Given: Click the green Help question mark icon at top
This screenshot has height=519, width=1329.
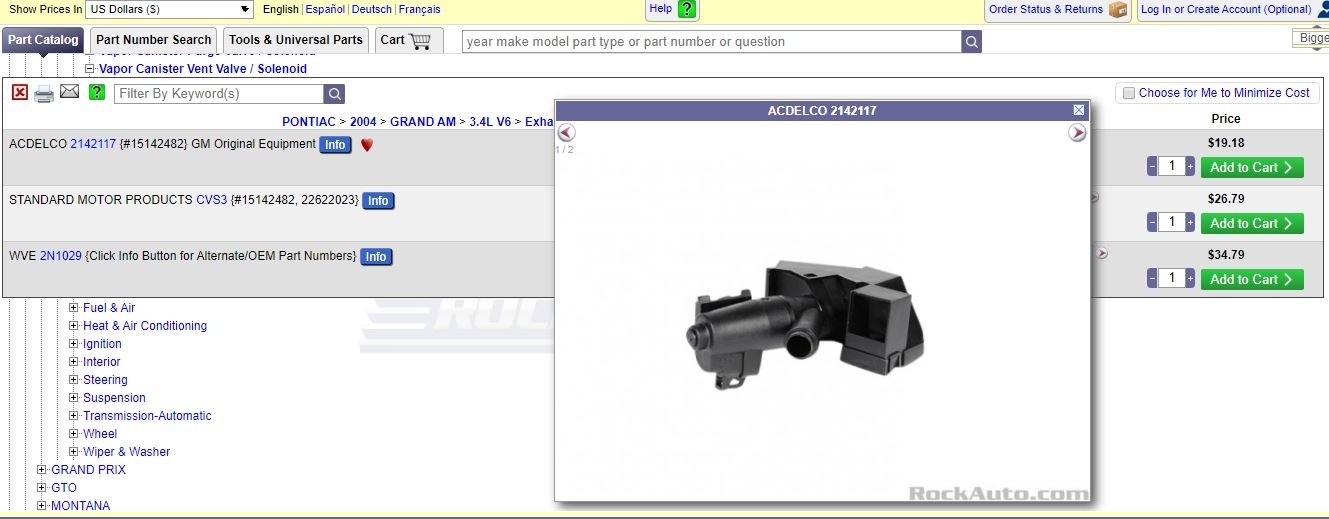Looking at the screenshot, I should 686,9.
